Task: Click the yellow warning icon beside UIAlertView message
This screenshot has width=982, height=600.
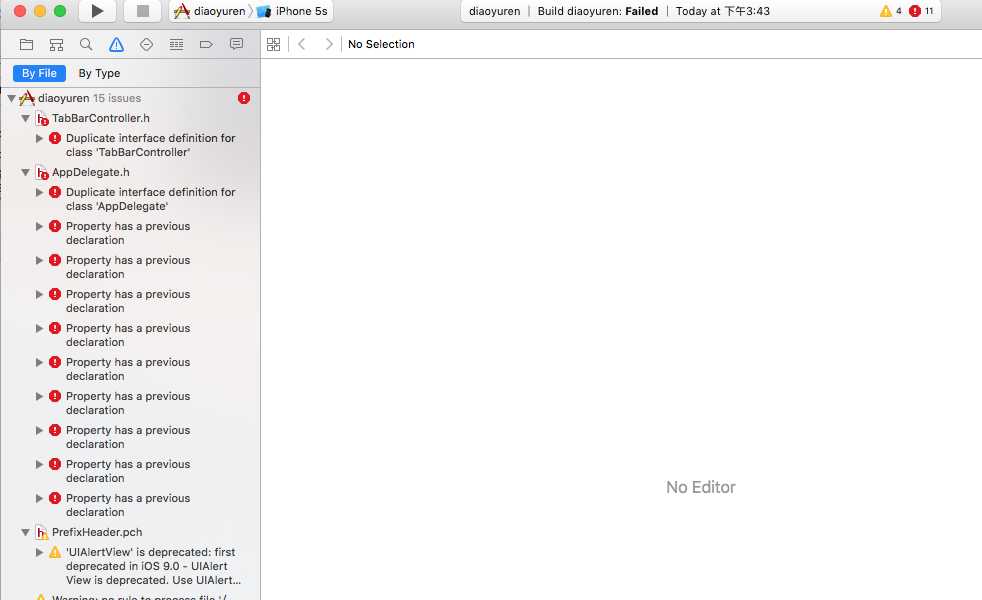Action: coord(55,552)
